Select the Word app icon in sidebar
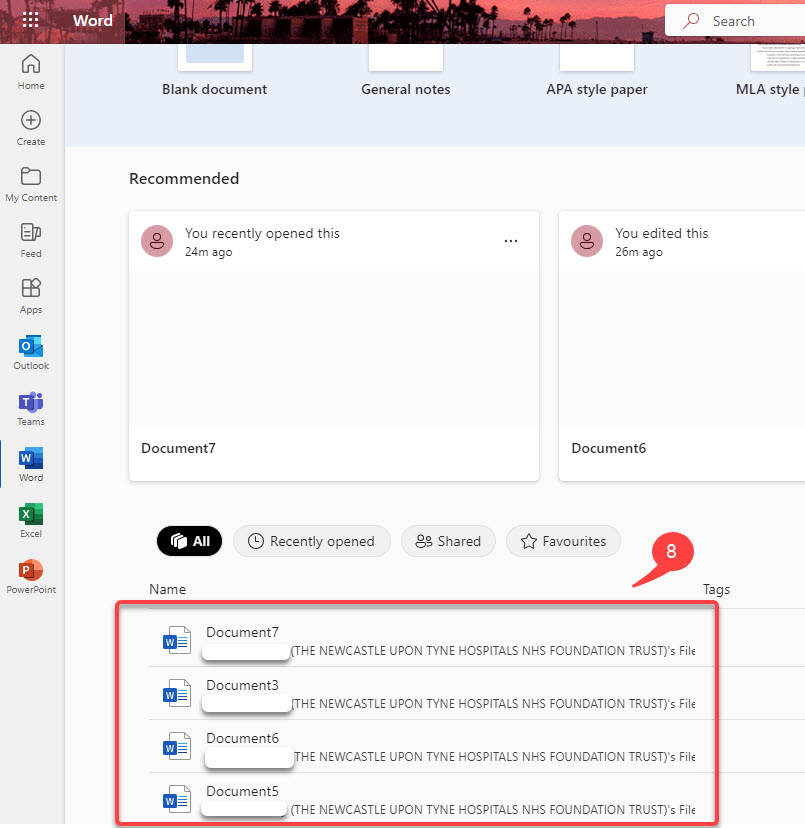 tap(31, 464)
